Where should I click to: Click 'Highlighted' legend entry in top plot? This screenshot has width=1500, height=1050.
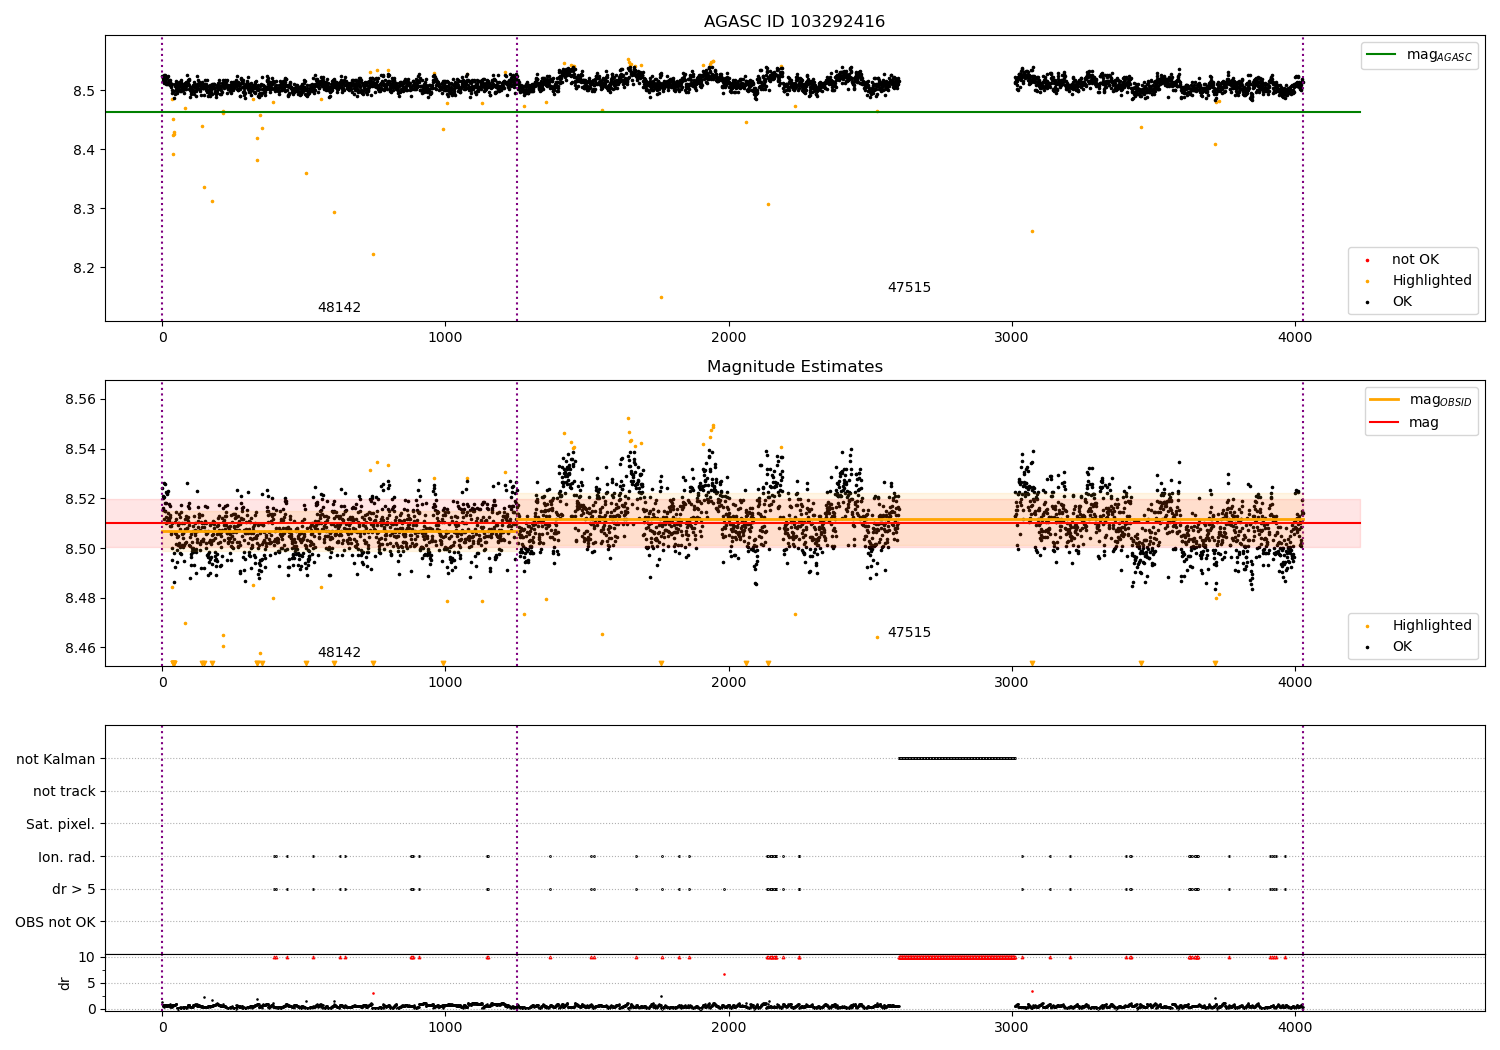click(1419, 281)
